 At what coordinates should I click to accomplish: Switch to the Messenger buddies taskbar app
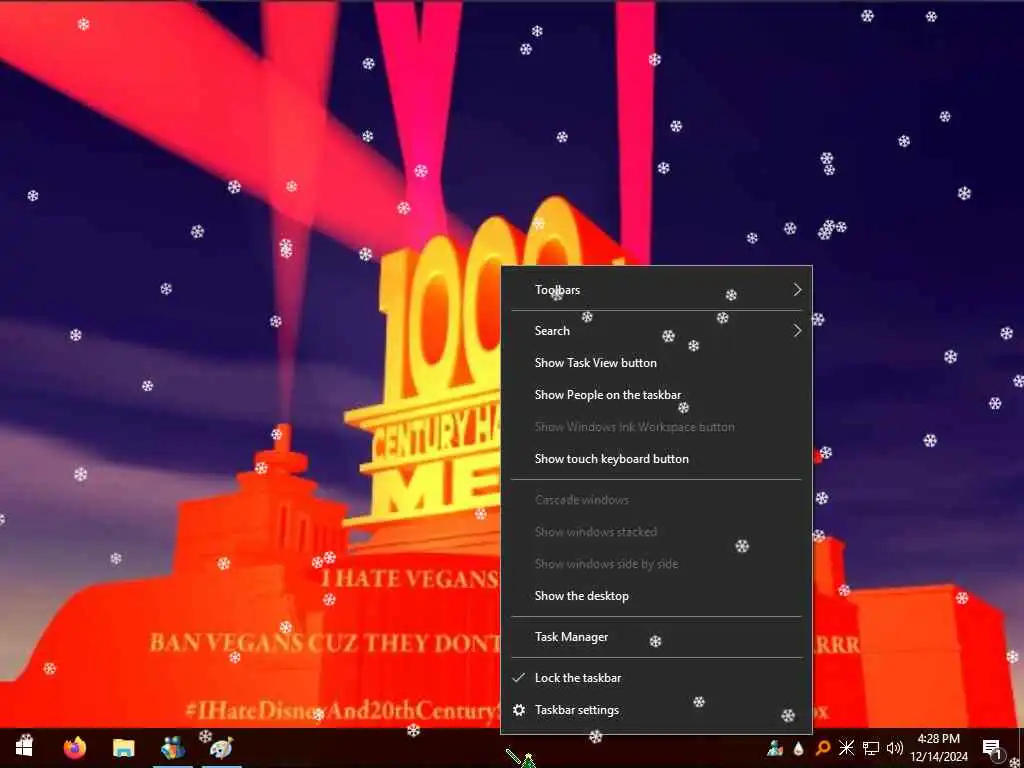coord(173,747)
